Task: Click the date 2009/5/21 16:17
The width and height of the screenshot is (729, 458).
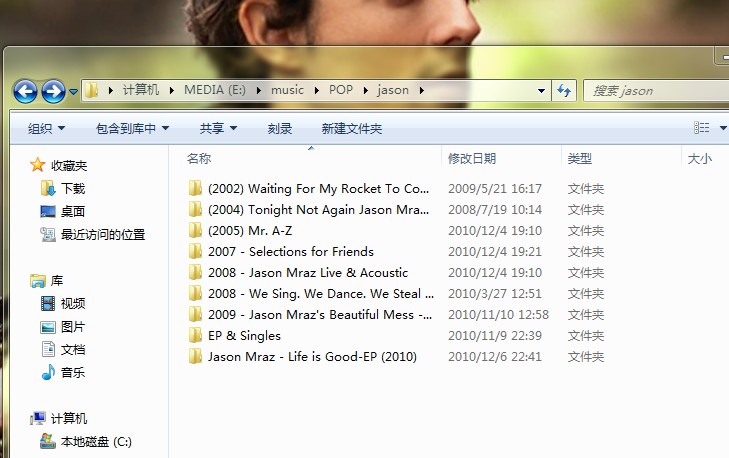Action: coord(495,188)
